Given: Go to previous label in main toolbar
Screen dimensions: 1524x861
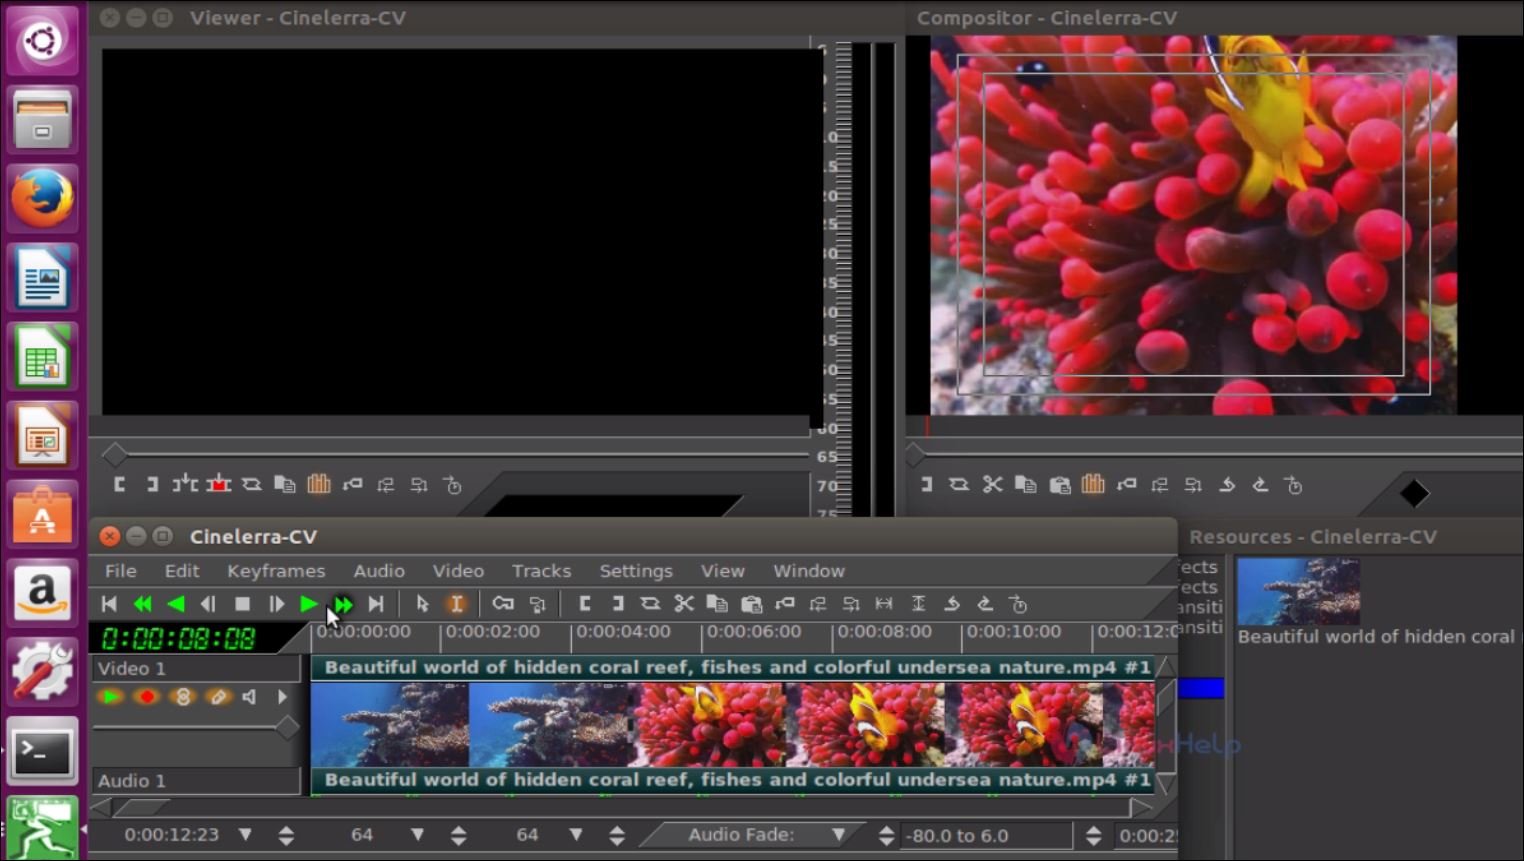Looking at the screenshot, I should 818,604.
